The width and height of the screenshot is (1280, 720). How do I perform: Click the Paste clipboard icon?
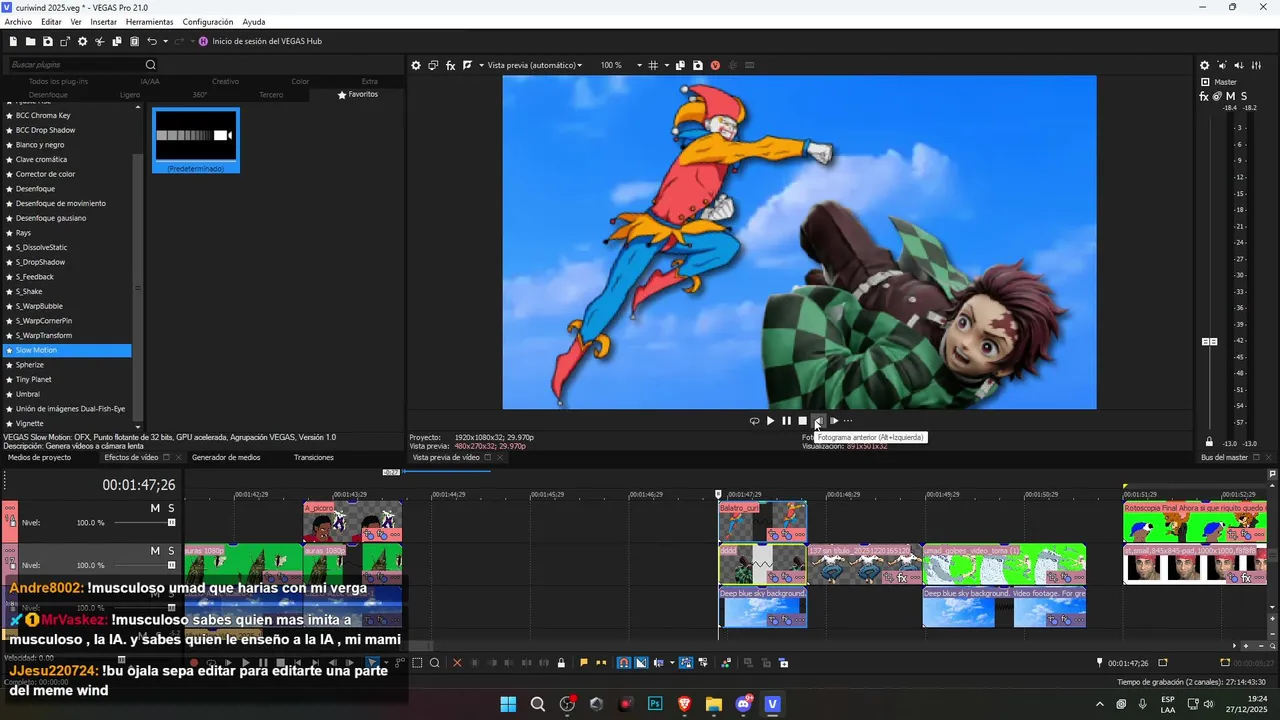click(x=134, y=41)
